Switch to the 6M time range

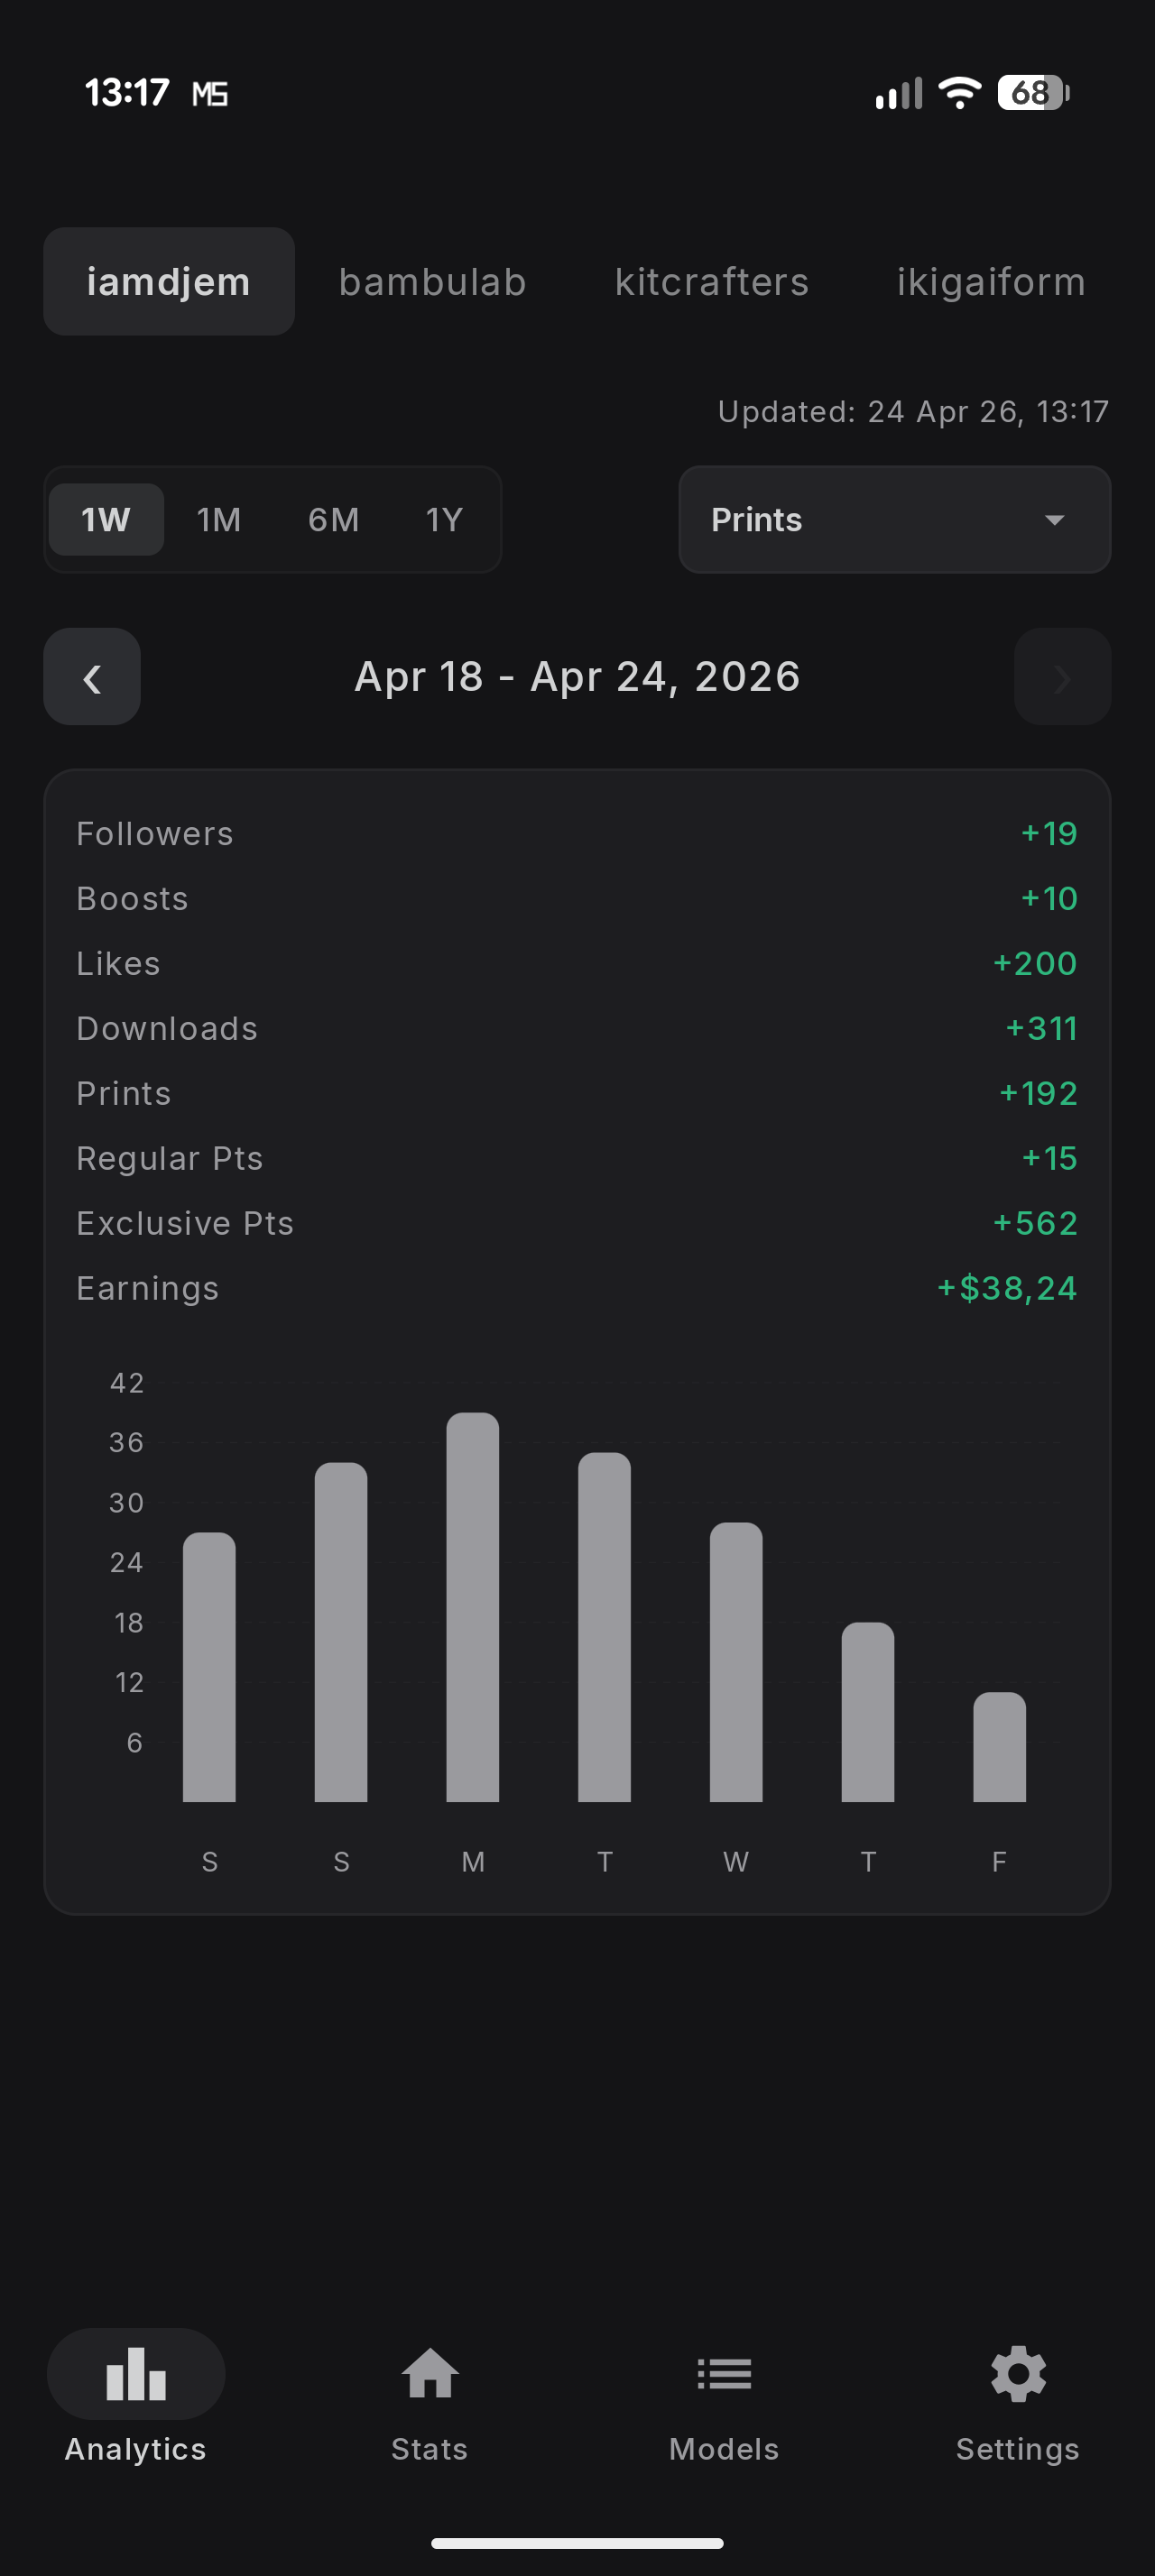point(333,520)
